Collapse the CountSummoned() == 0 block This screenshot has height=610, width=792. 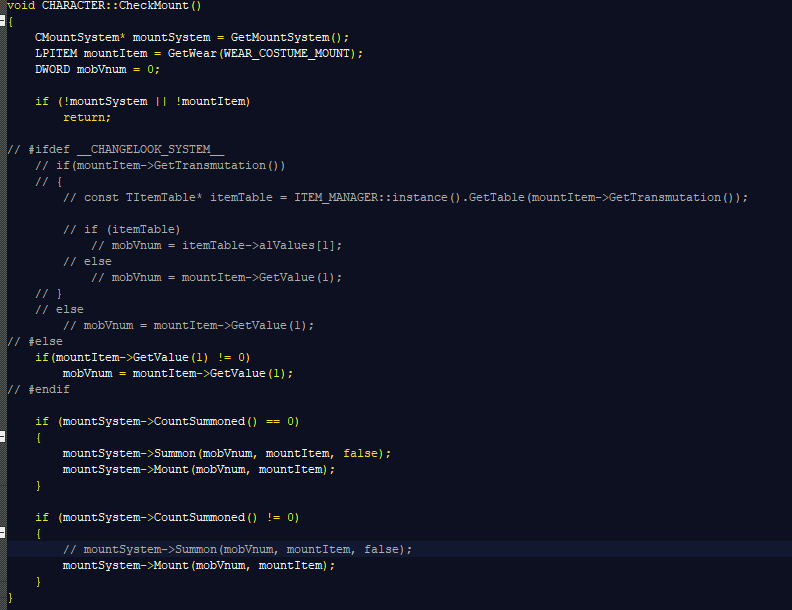pos(3,437)
